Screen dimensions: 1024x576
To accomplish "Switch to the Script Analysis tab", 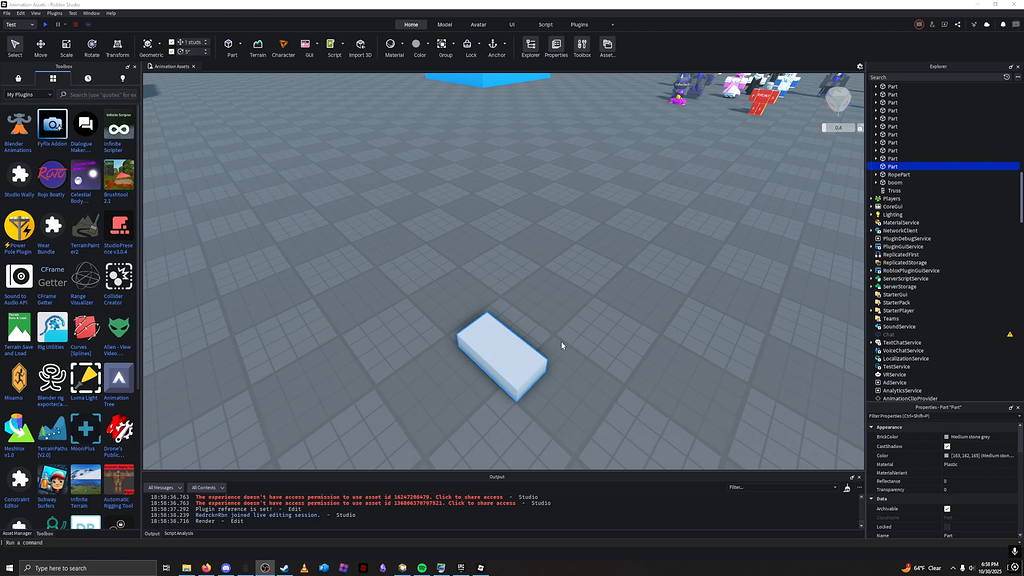I will coord(178,534).
